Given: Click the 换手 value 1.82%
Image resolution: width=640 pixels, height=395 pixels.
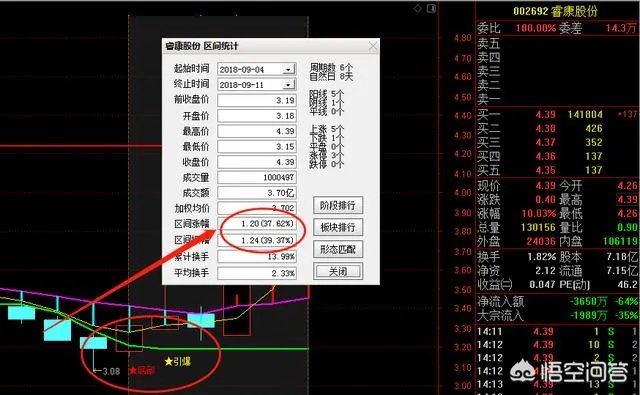Looking at the screenshot, I should [x=542, y=257].
